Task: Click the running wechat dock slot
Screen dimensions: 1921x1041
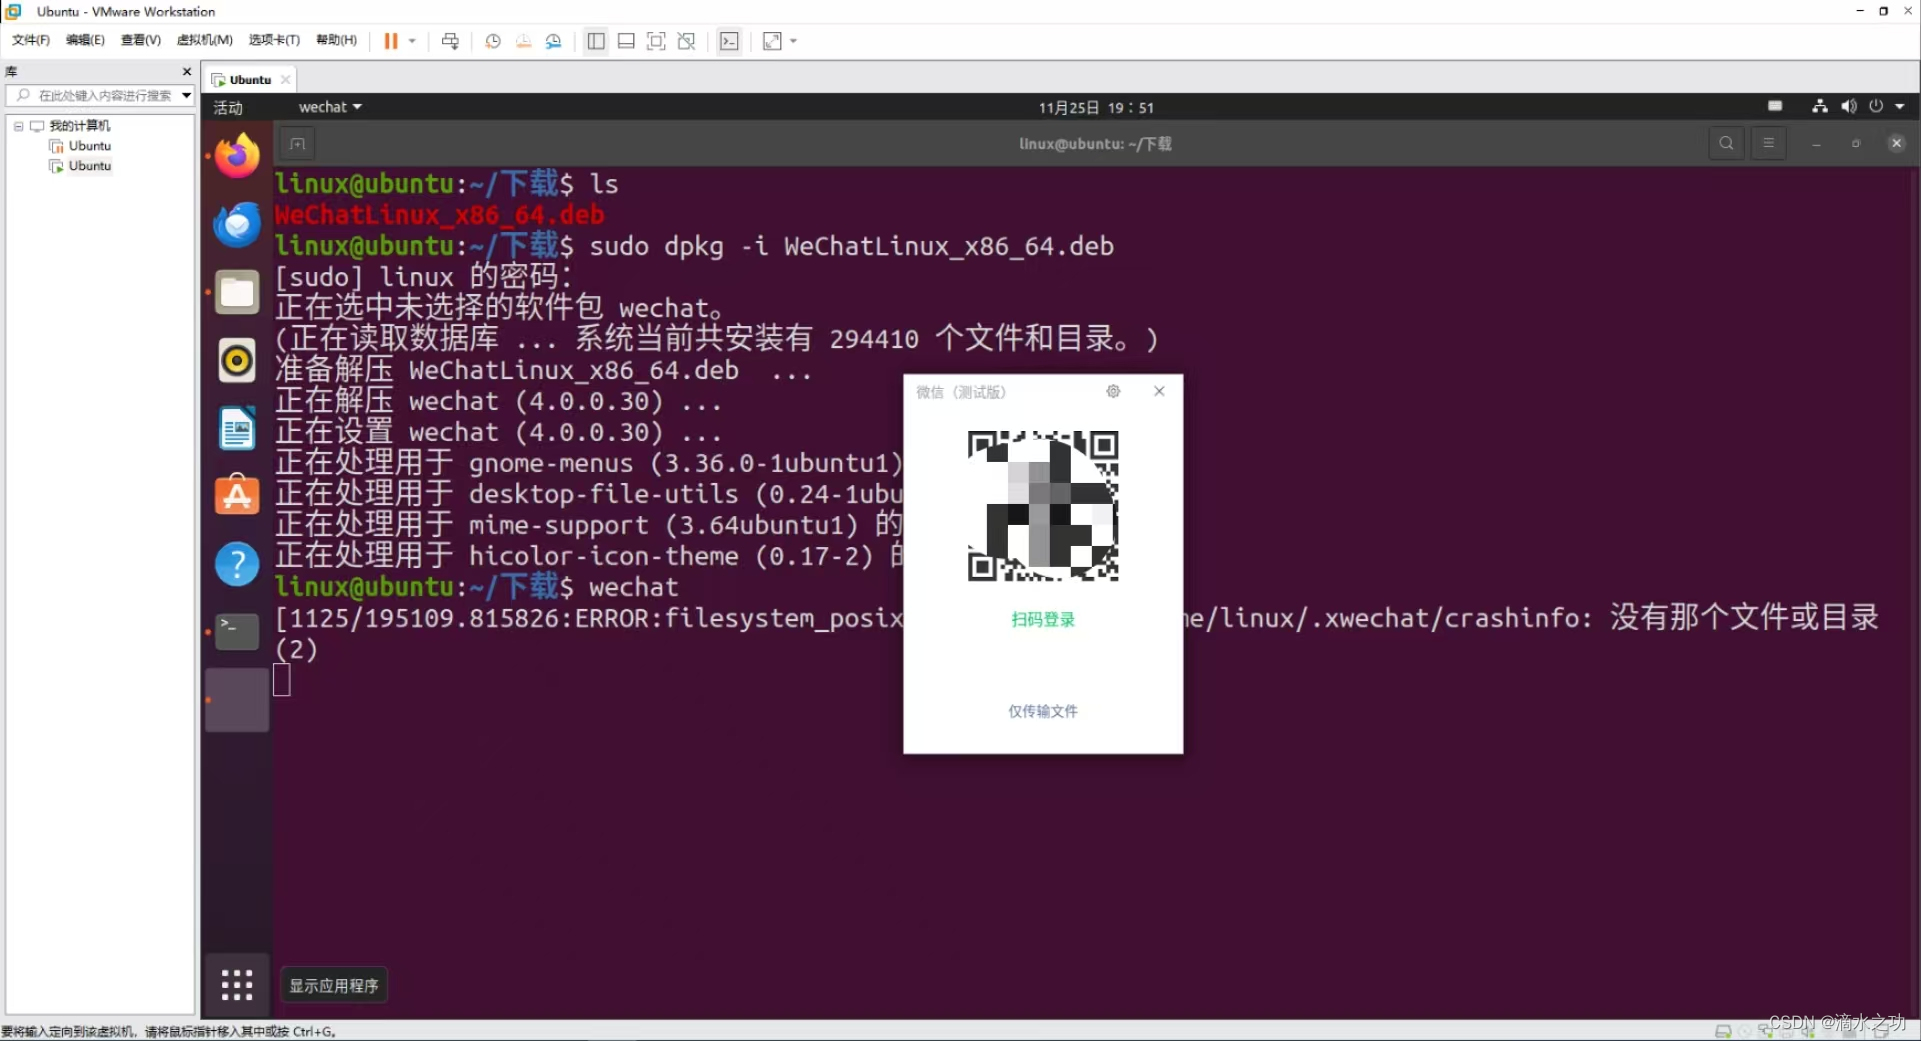Action: 237,700
